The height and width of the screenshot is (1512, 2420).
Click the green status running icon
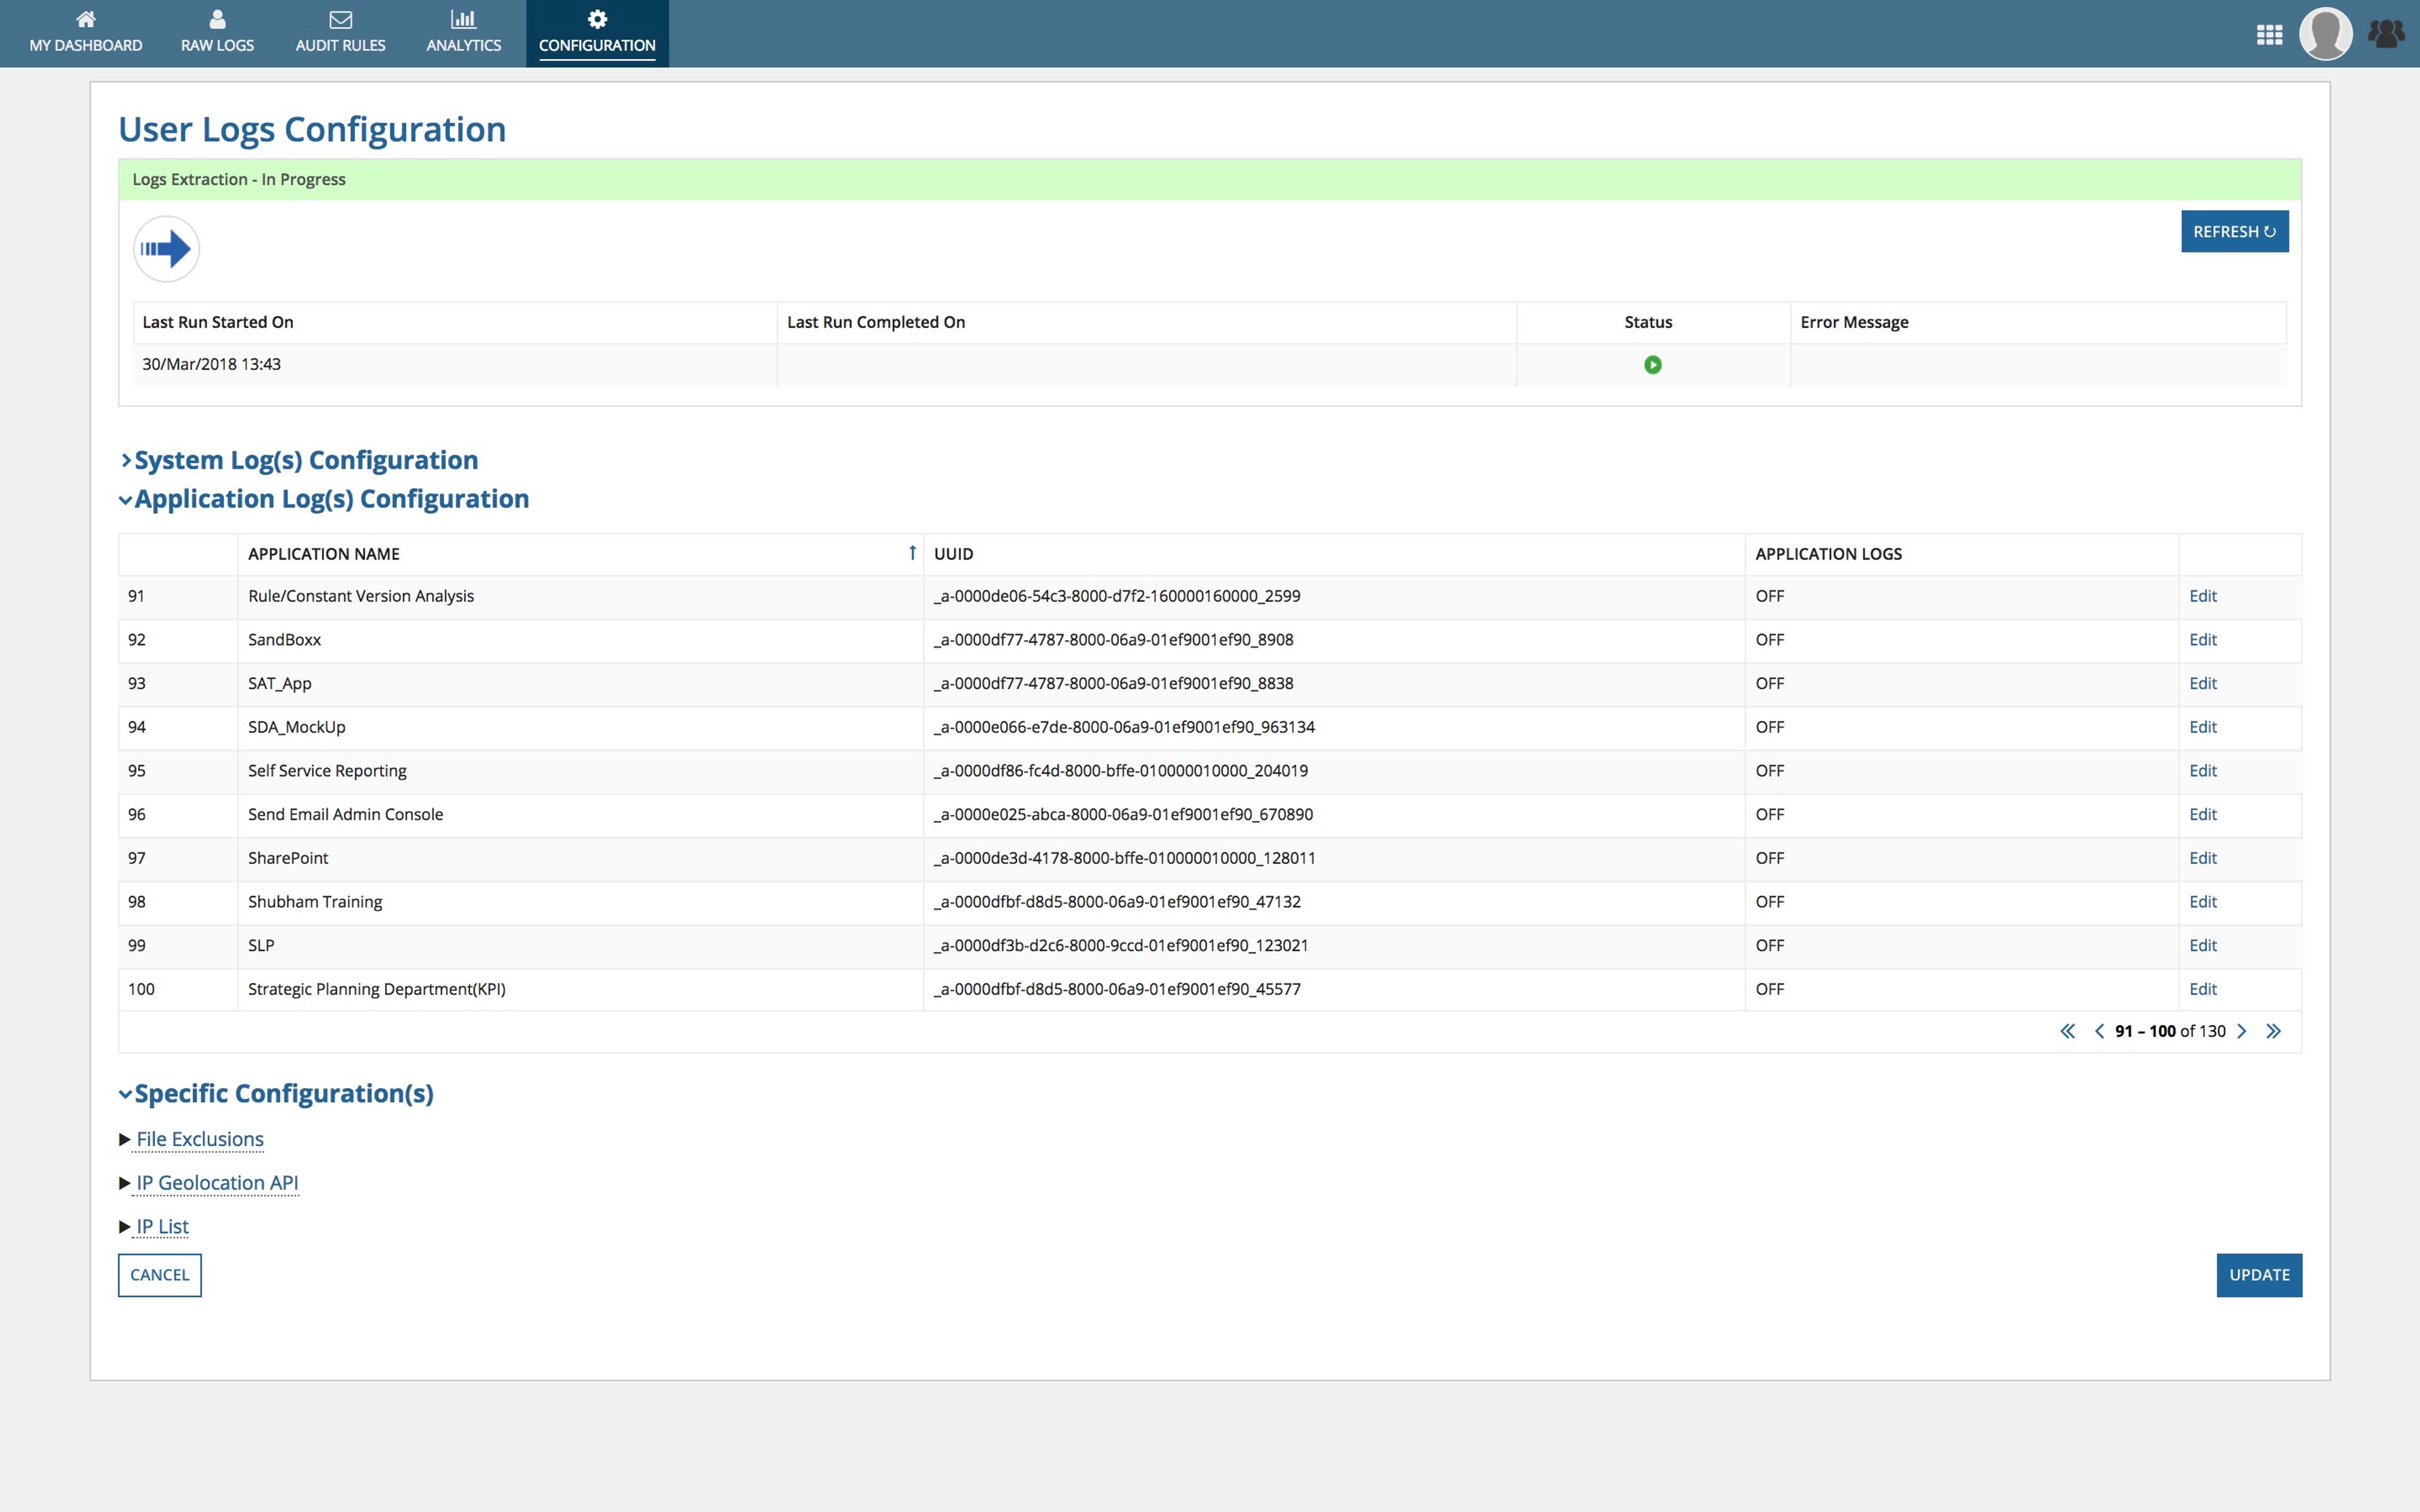click(1652, 365)
